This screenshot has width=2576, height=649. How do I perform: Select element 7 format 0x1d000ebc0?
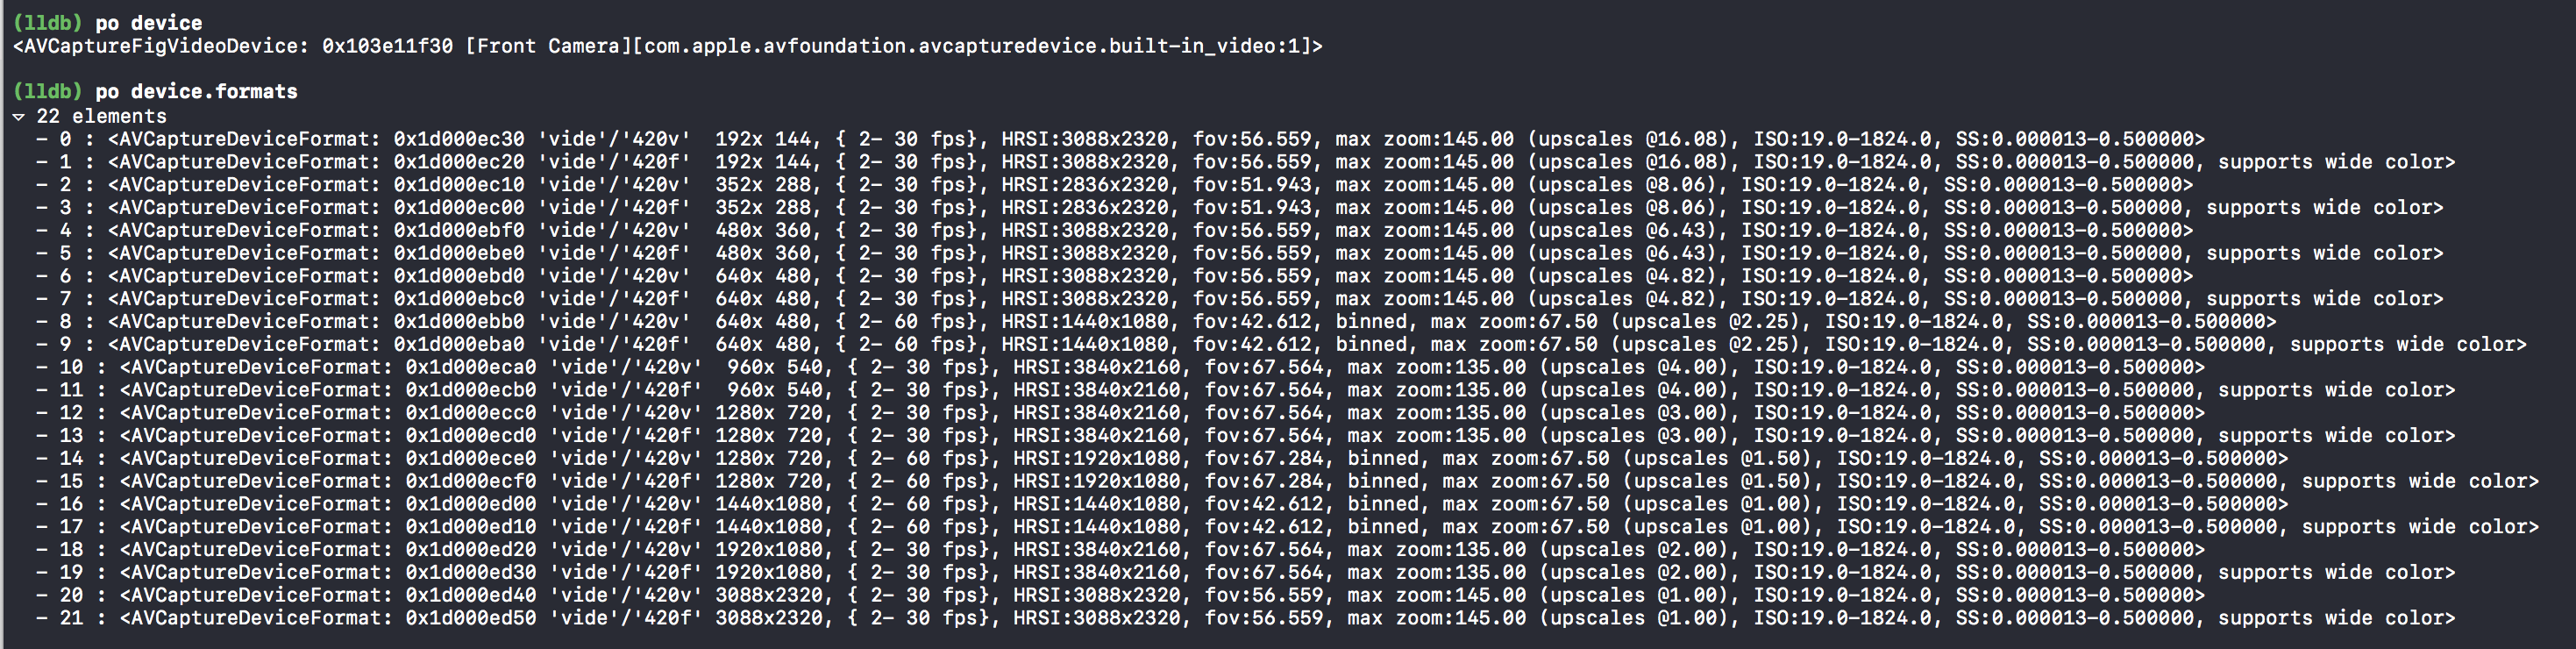point(1239,299)
